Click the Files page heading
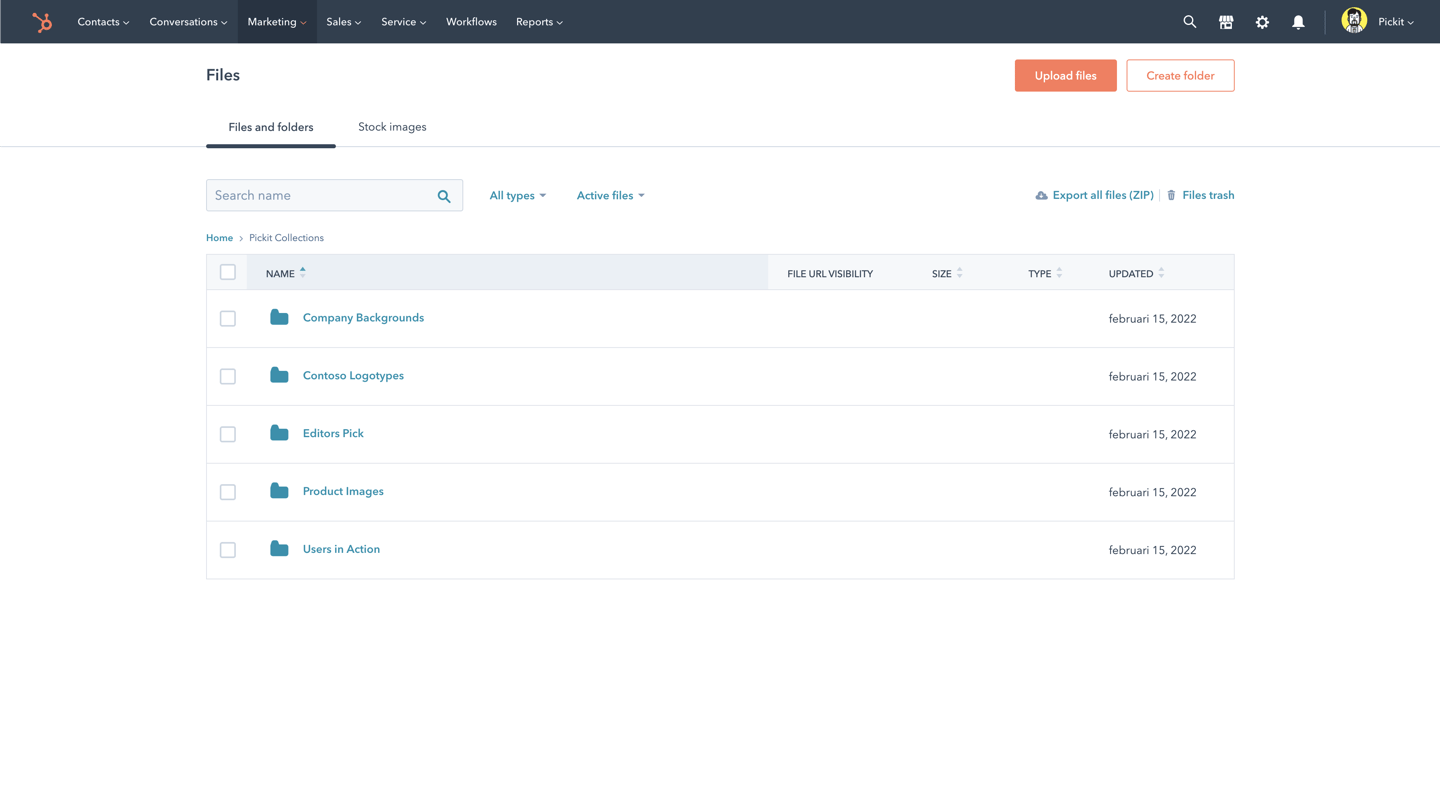 223,76
